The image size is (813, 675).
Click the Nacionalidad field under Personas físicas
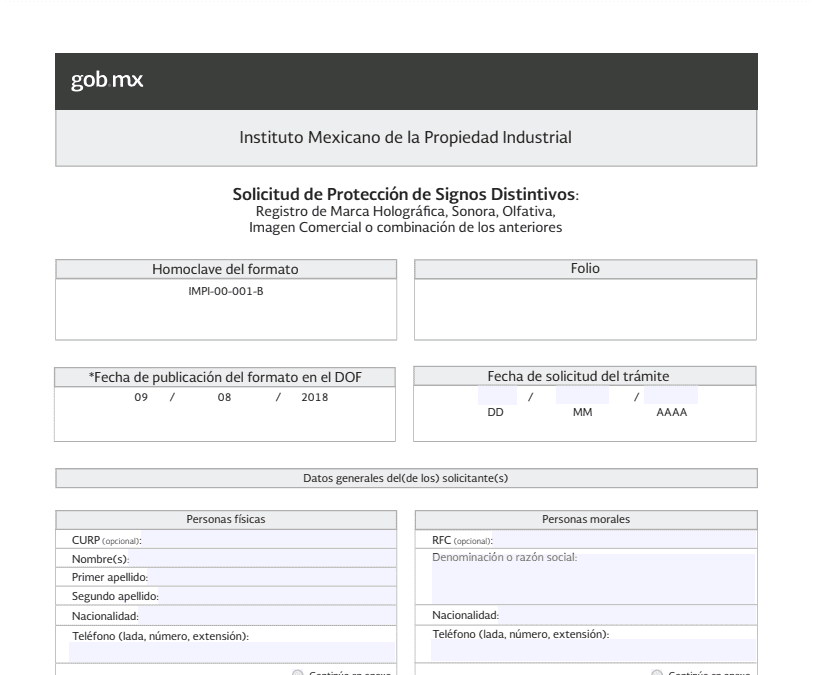[267, 616]
